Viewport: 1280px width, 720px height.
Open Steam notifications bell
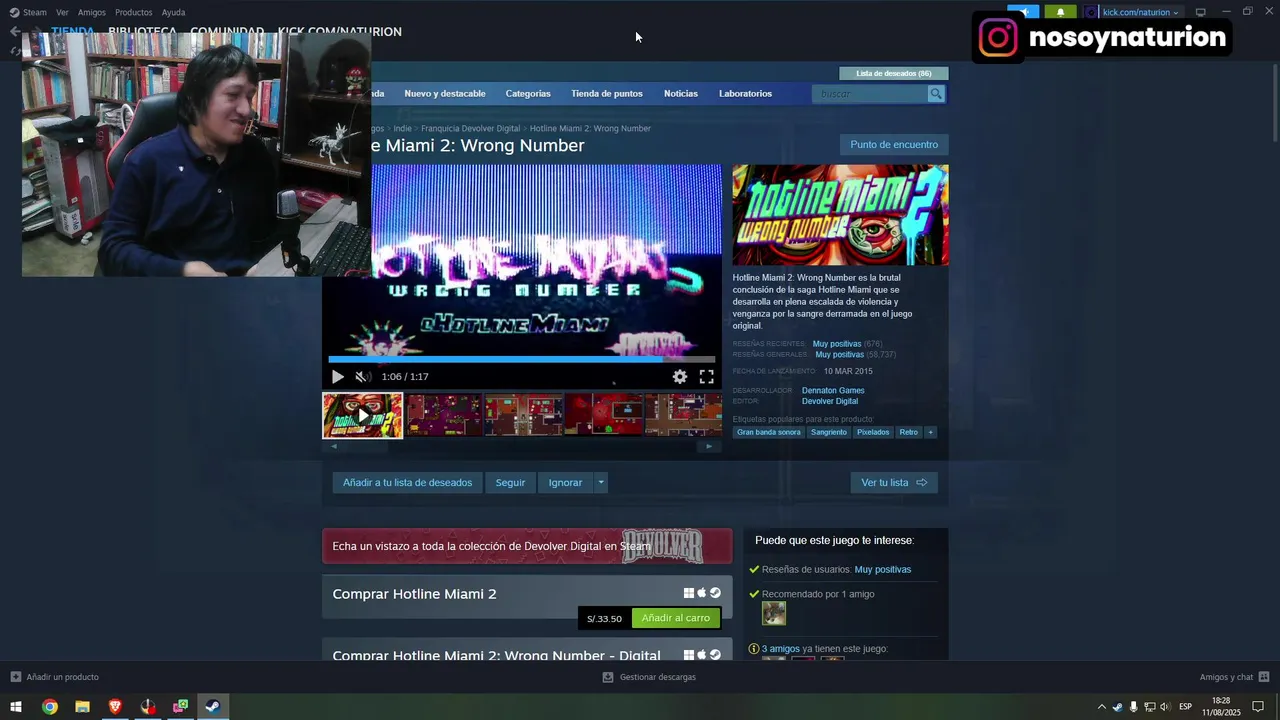[1061, 12]
